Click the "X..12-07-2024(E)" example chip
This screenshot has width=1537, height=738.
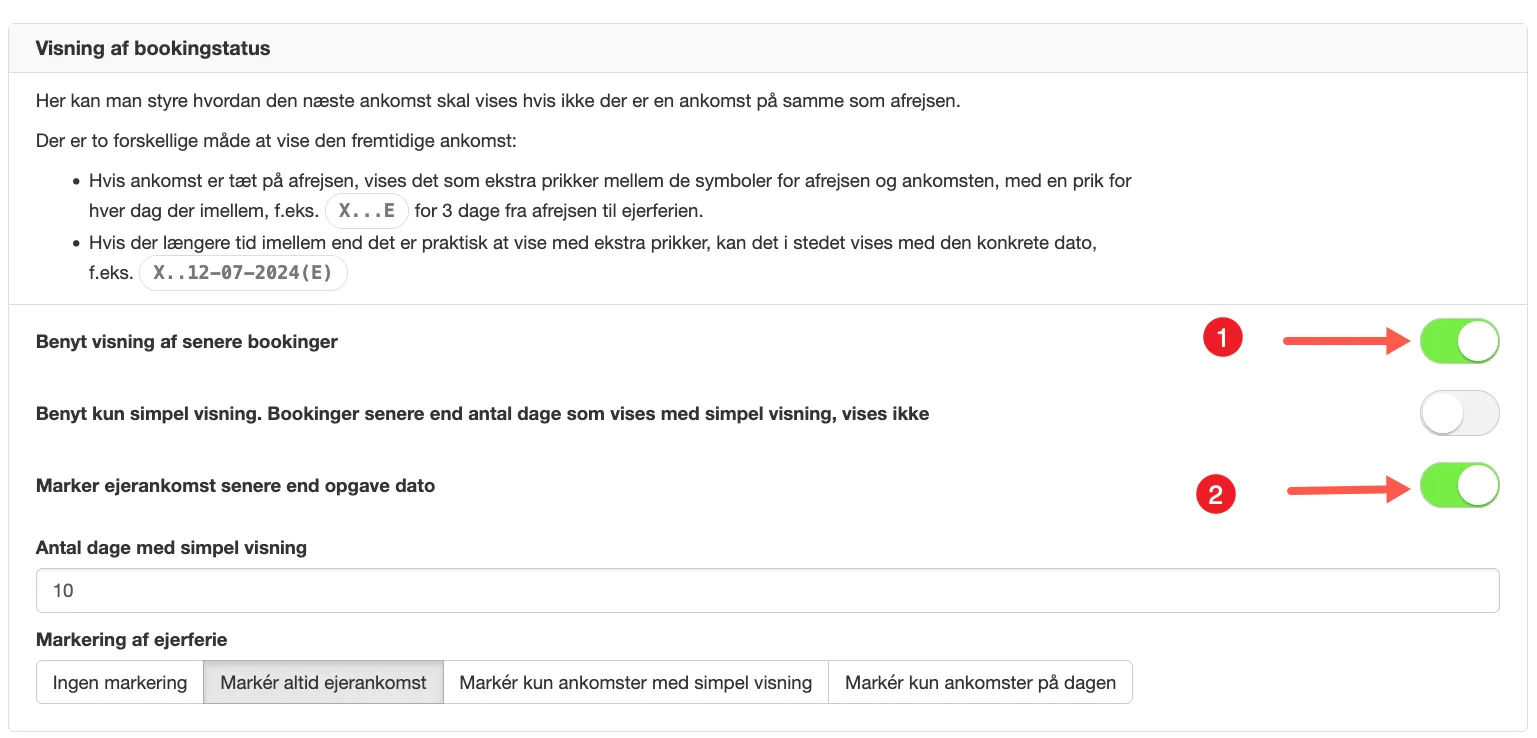click(x=243, y=272)
